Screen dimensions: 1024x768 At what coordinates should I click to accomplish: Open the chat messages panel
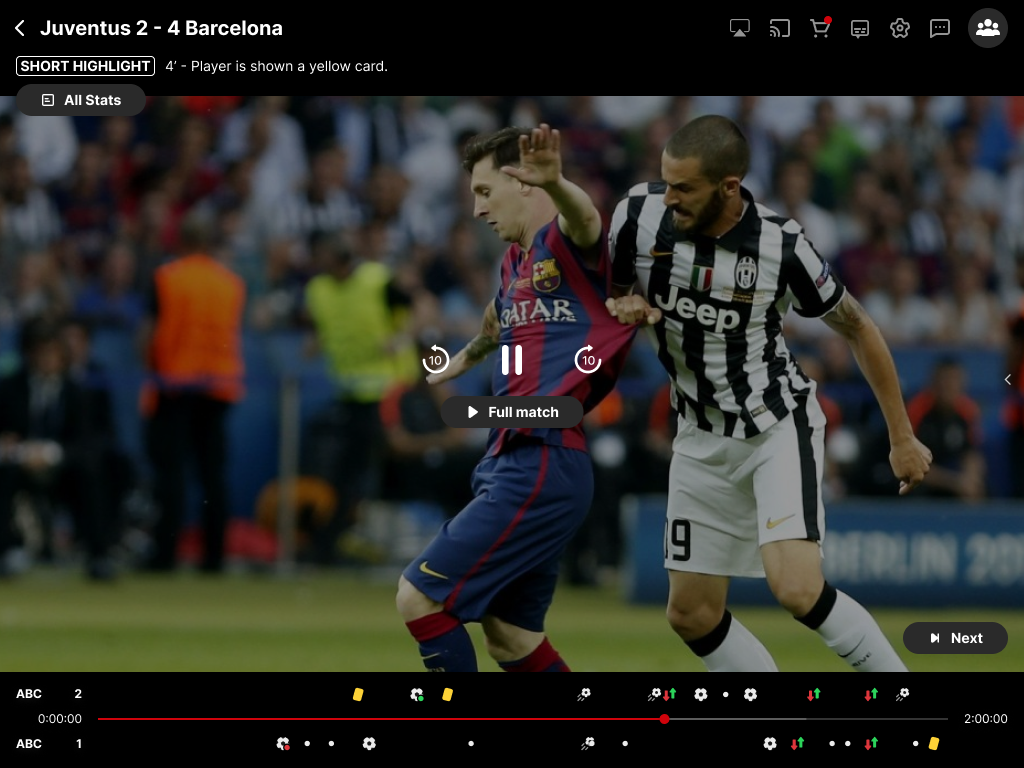pyautogui.click(x=940, y=28)
